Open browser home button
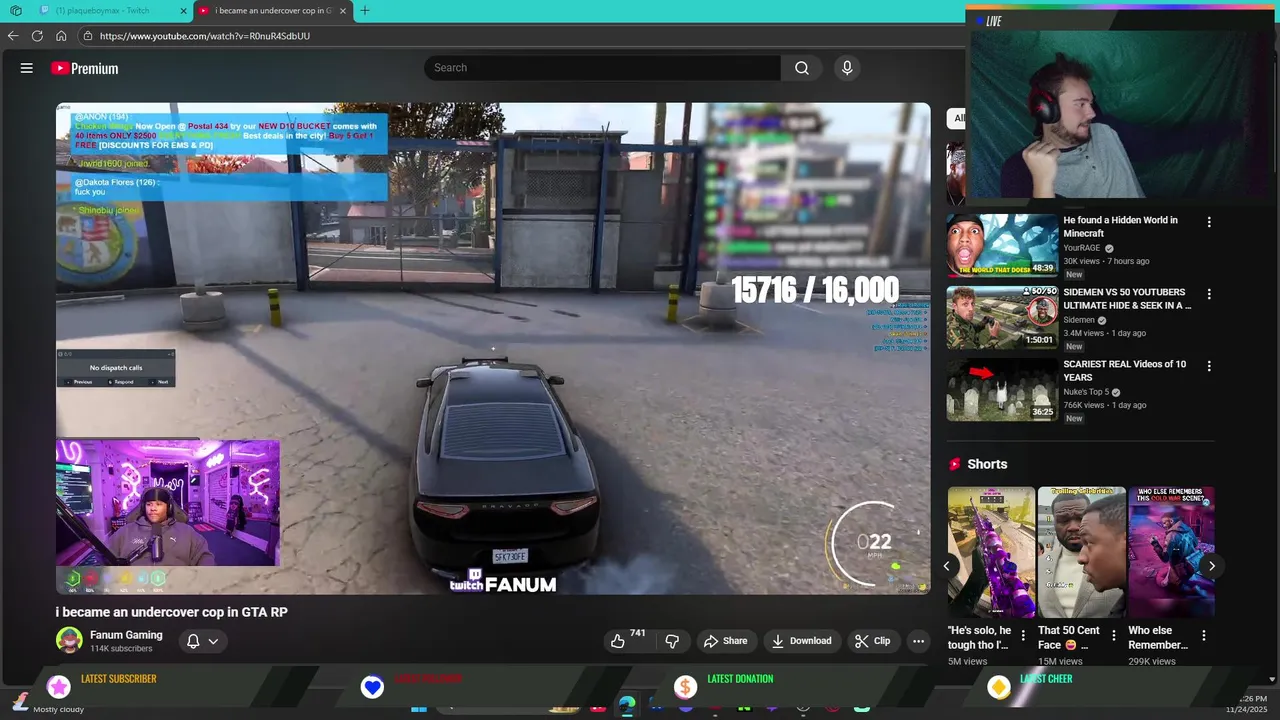Viewport: 1280px width, 720px height. point(61,36)
